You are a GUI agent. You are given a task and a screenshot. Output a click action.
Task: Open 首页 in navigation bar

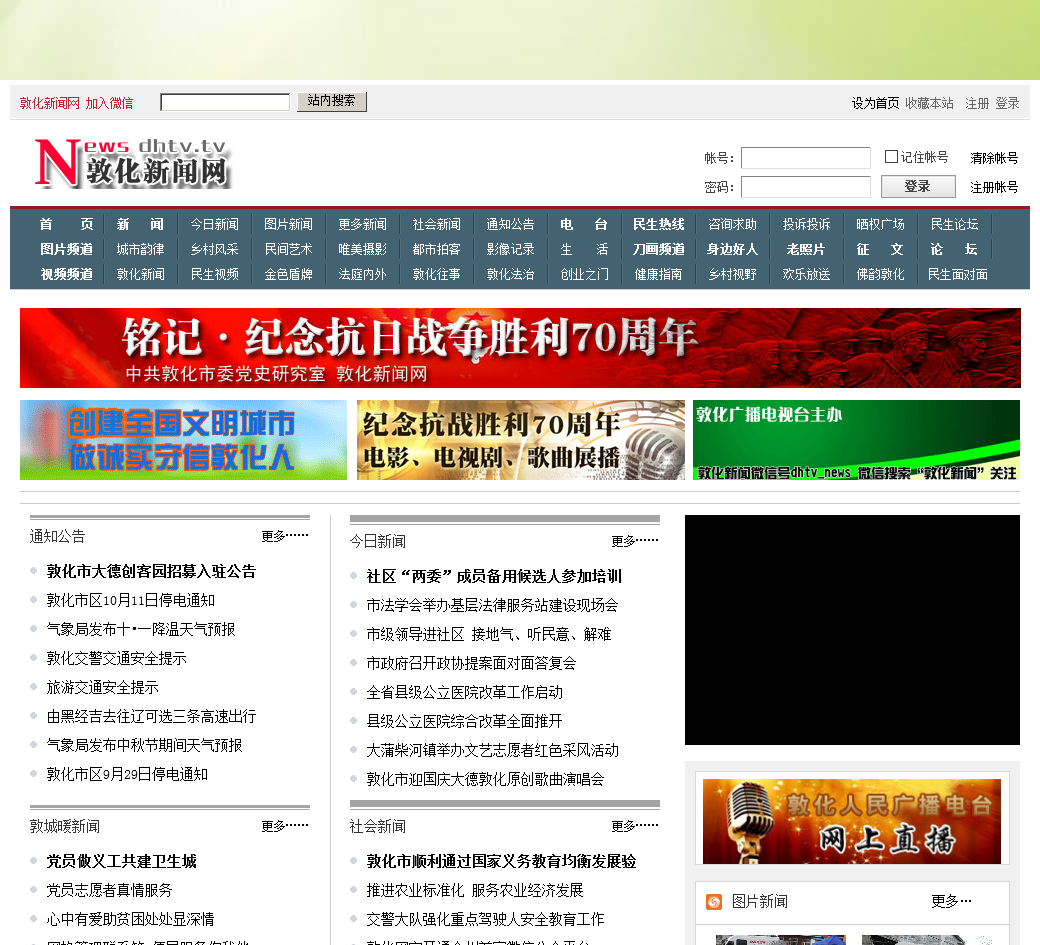[x=66, y=224]
